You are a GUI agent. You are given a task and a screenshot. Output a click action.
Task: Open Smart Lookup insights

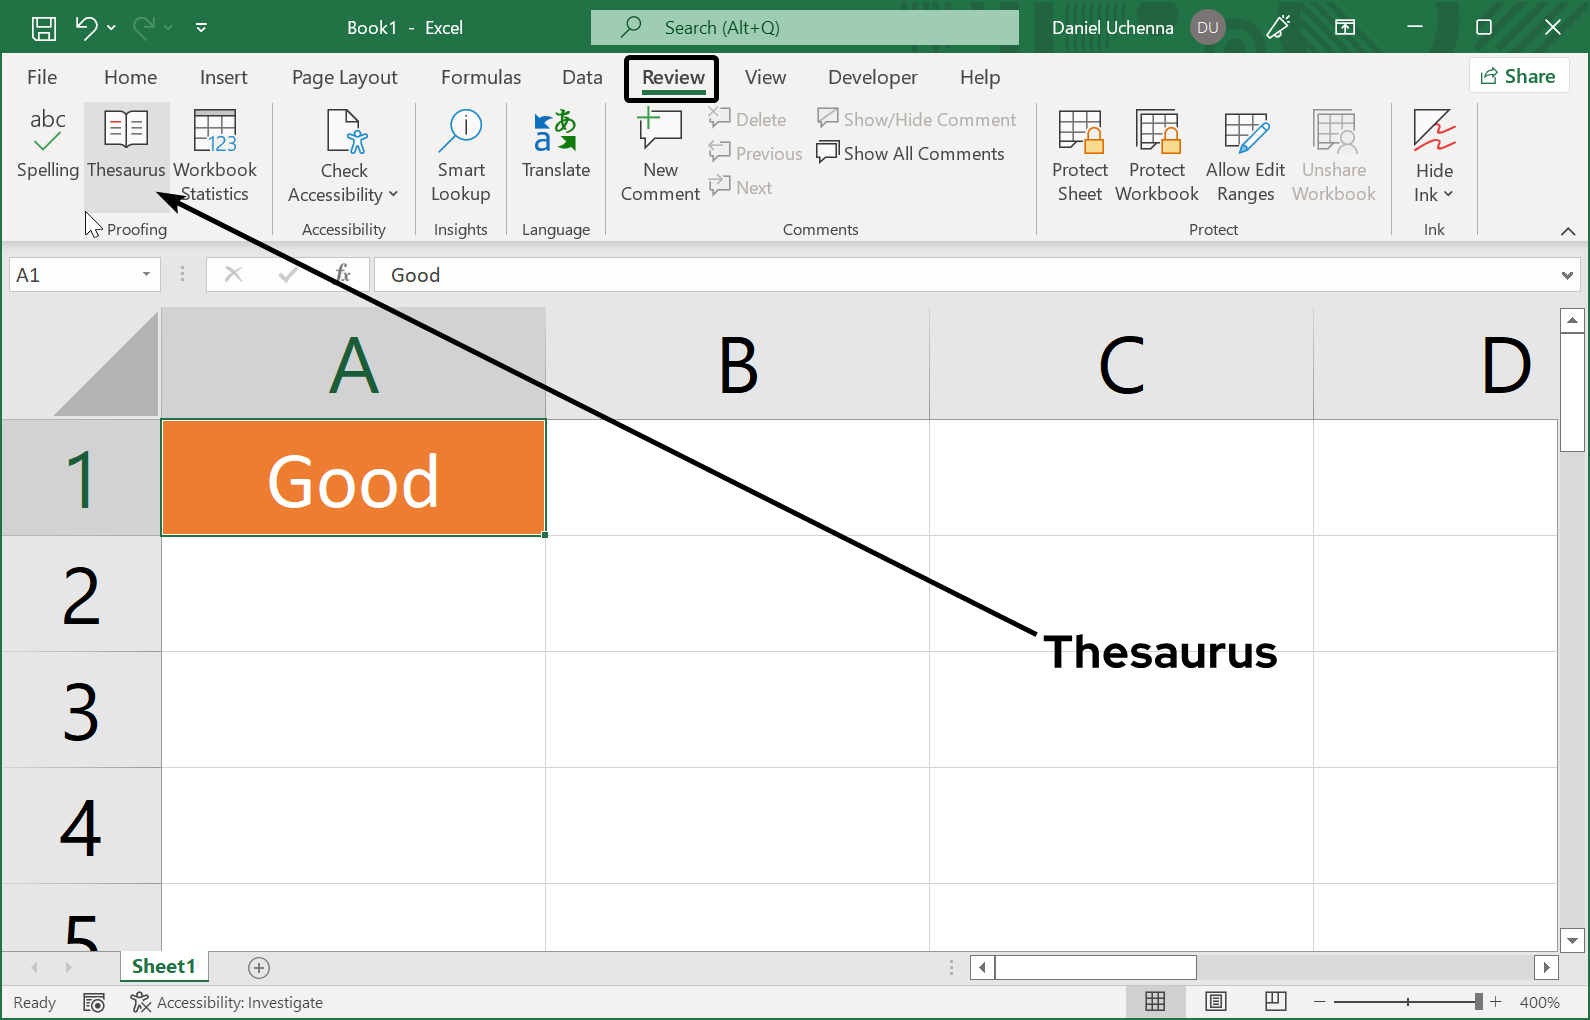point(460,155)
